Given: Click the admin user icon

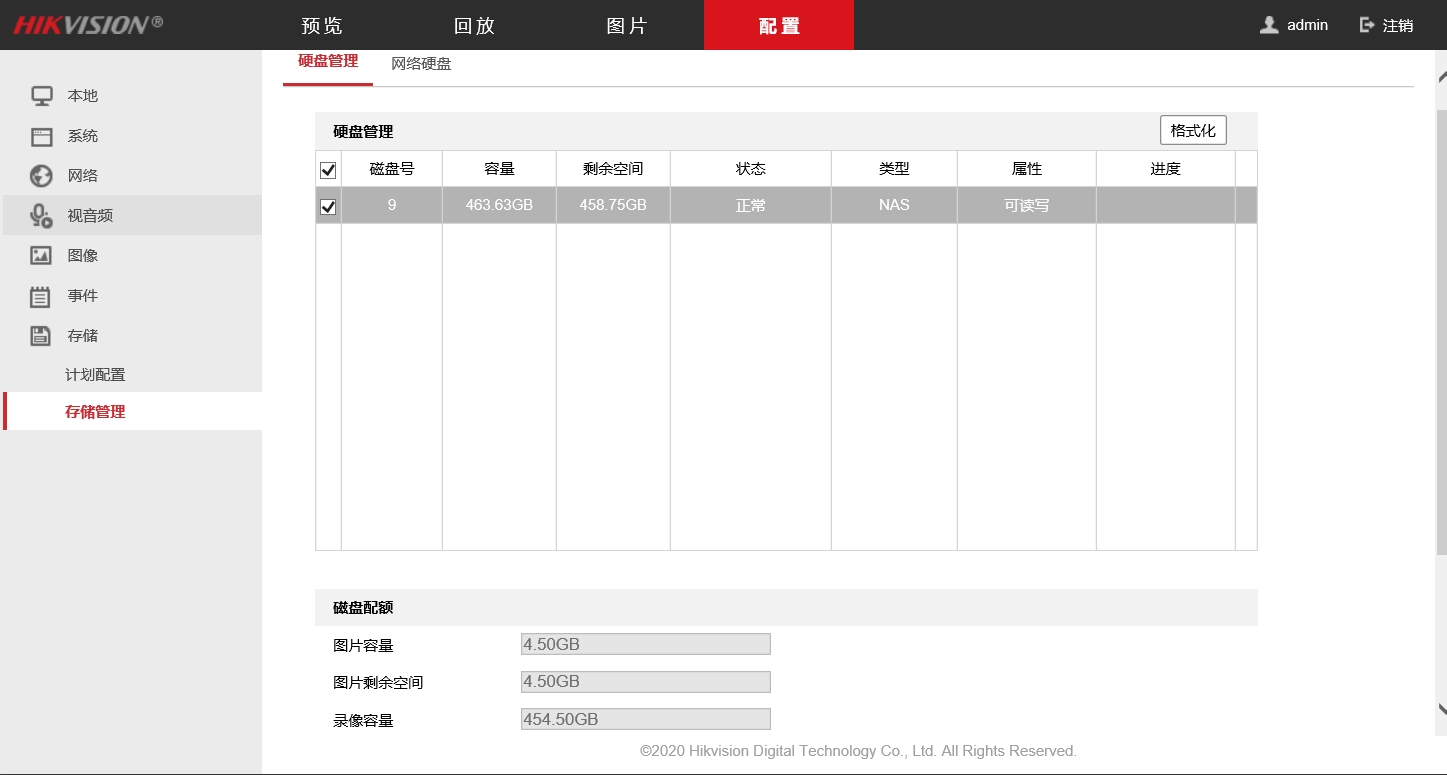Looking at the screenshot, I should pyautogui.click(x=1269, y=25).
